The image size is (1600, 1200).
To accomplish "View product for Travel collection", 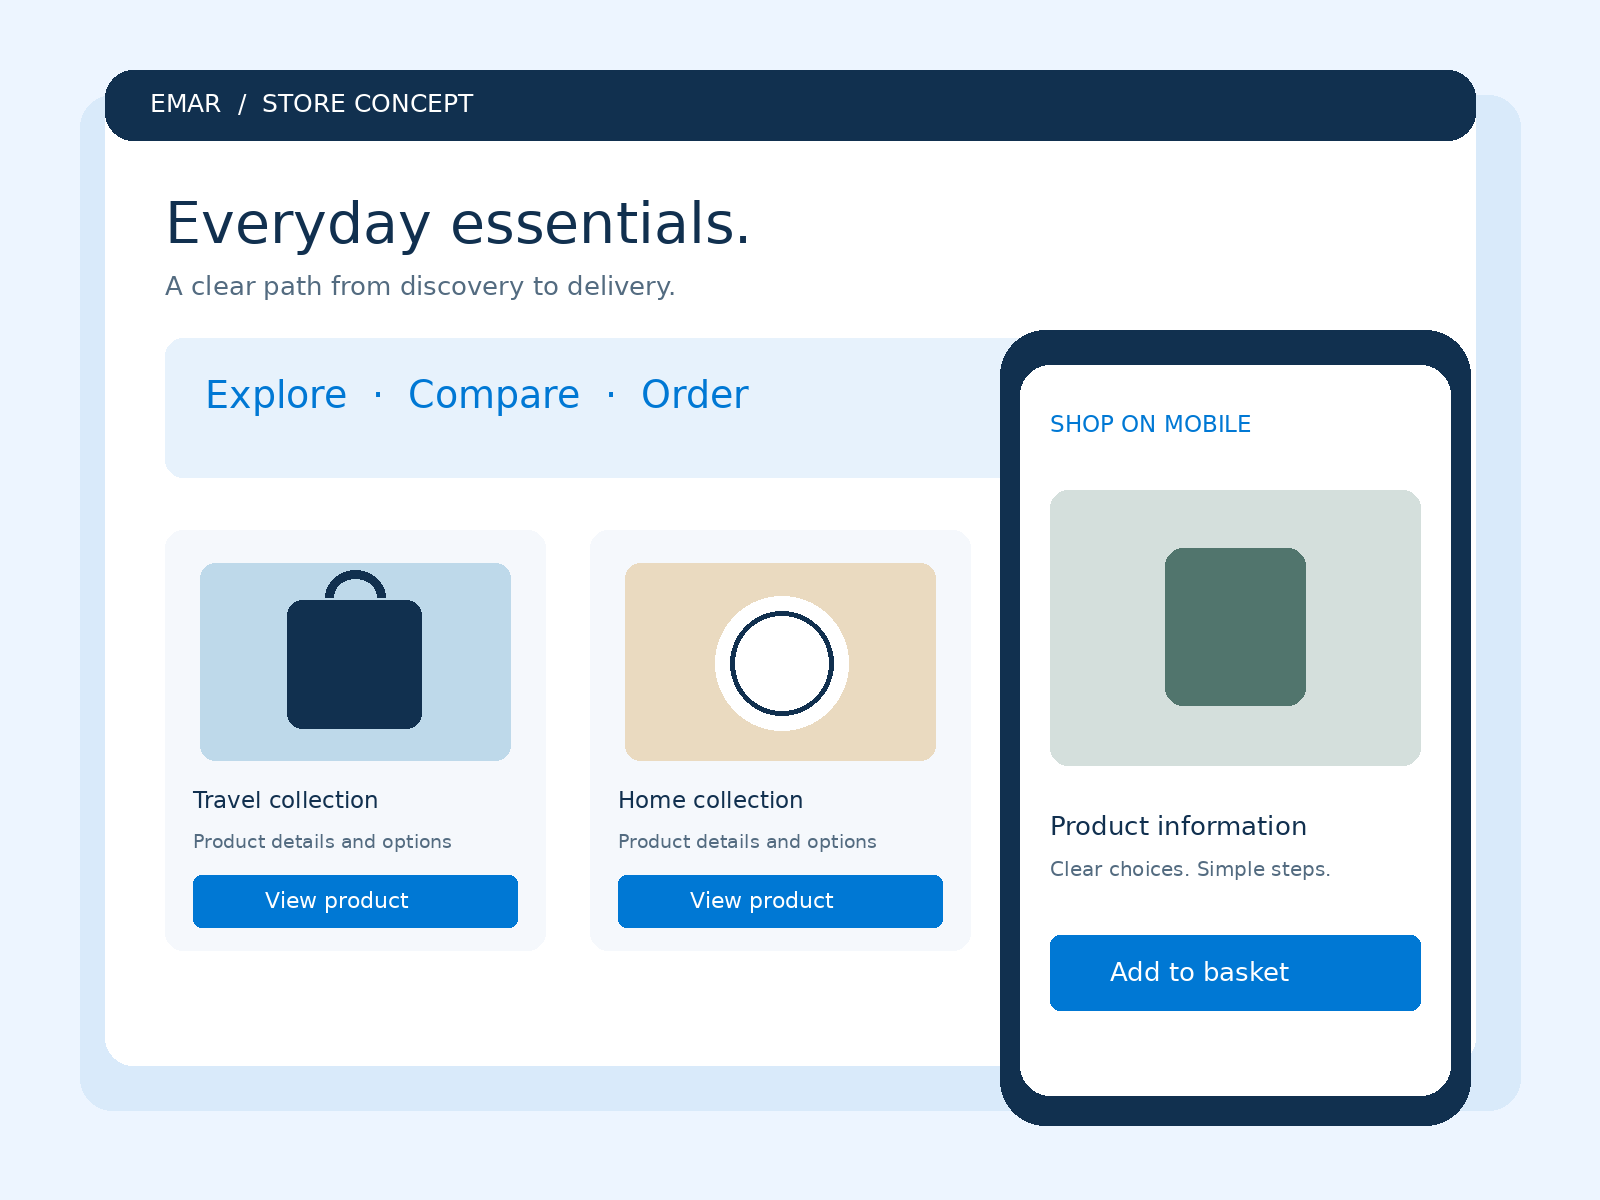I will (x=355, y=901).
